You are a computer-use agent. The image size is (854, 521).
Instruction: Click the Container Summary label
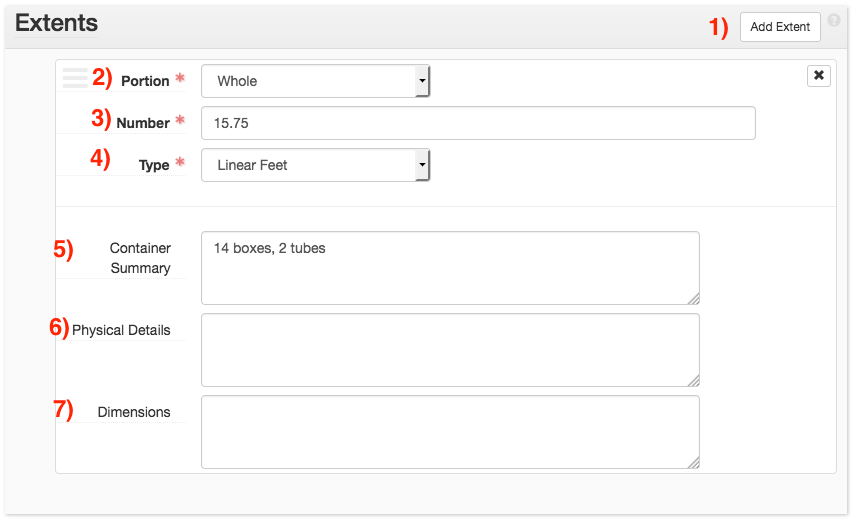click(140, 258)
